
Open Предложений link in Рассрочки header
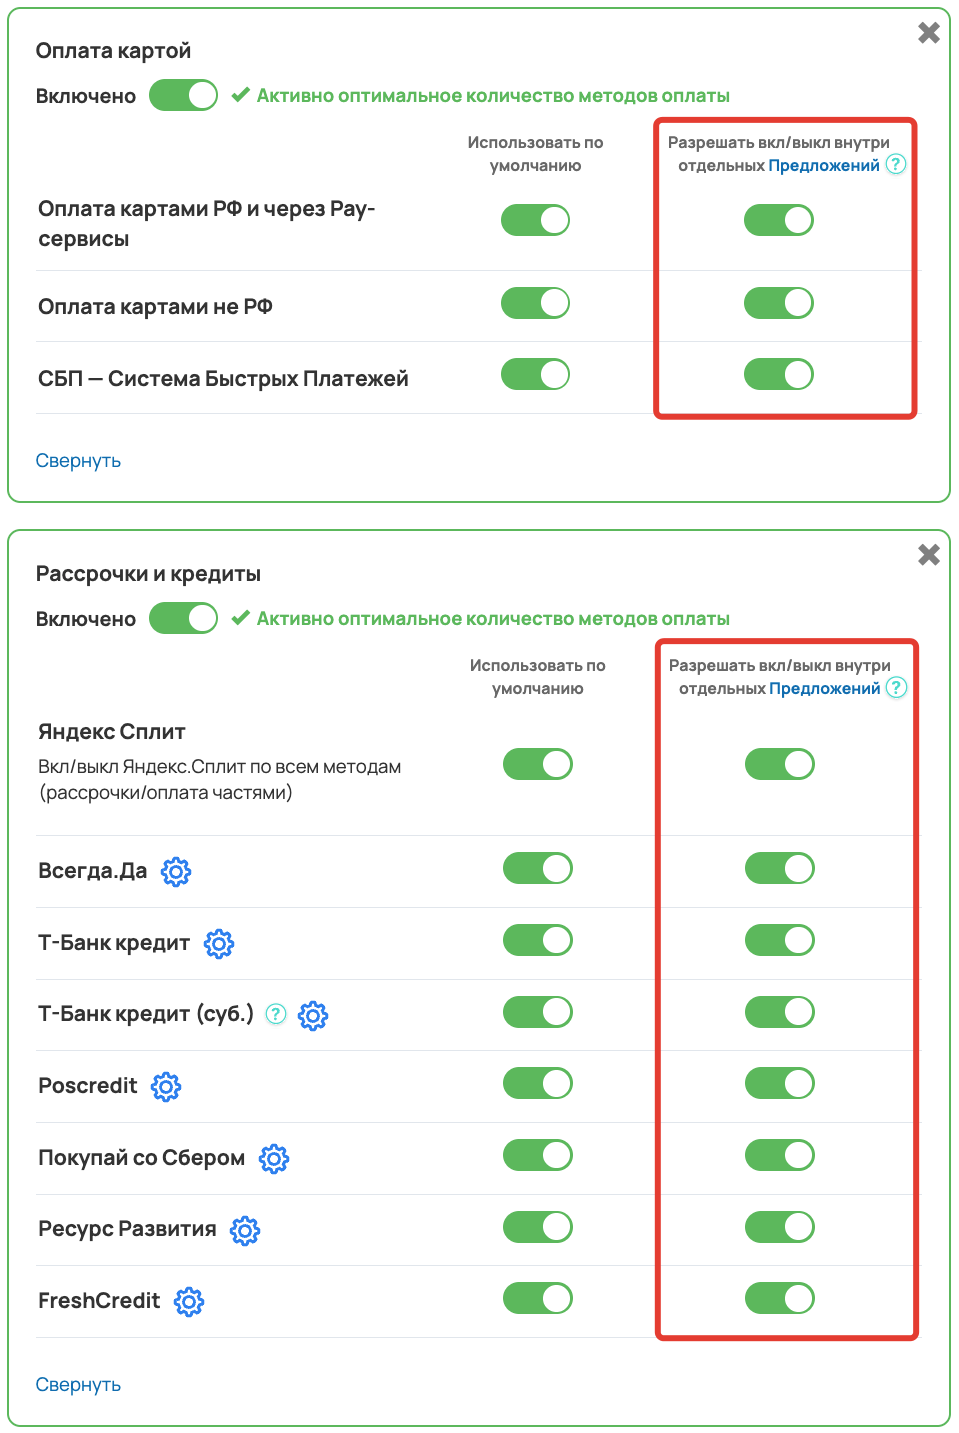pyautogui.click(x=825, y=688)
